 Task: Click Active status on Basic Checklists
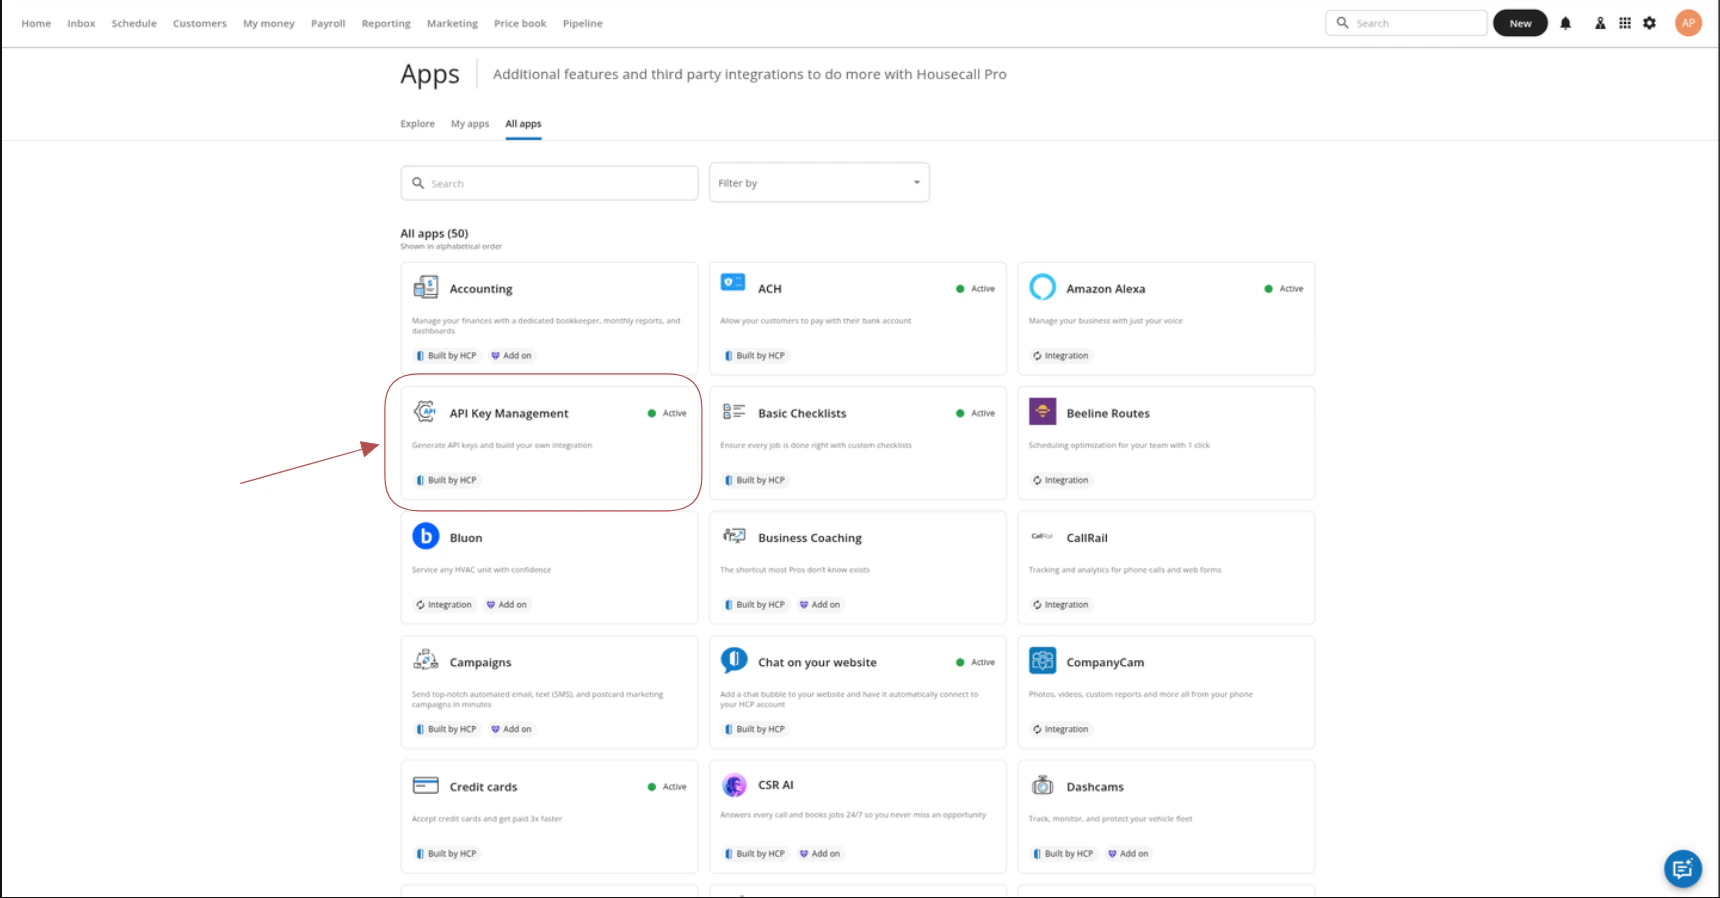(x=976, y=413)
